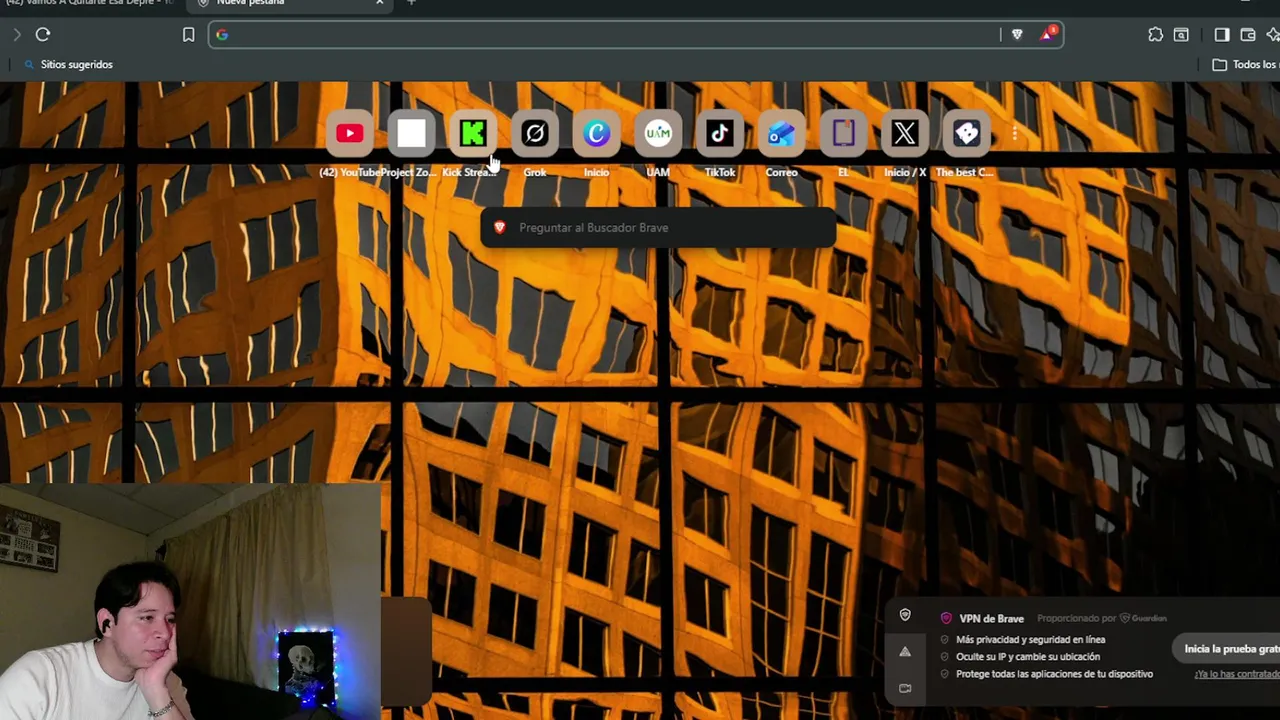Click the VPN de Brave title
Screen dimensions: 1280x720
point(991,619)
